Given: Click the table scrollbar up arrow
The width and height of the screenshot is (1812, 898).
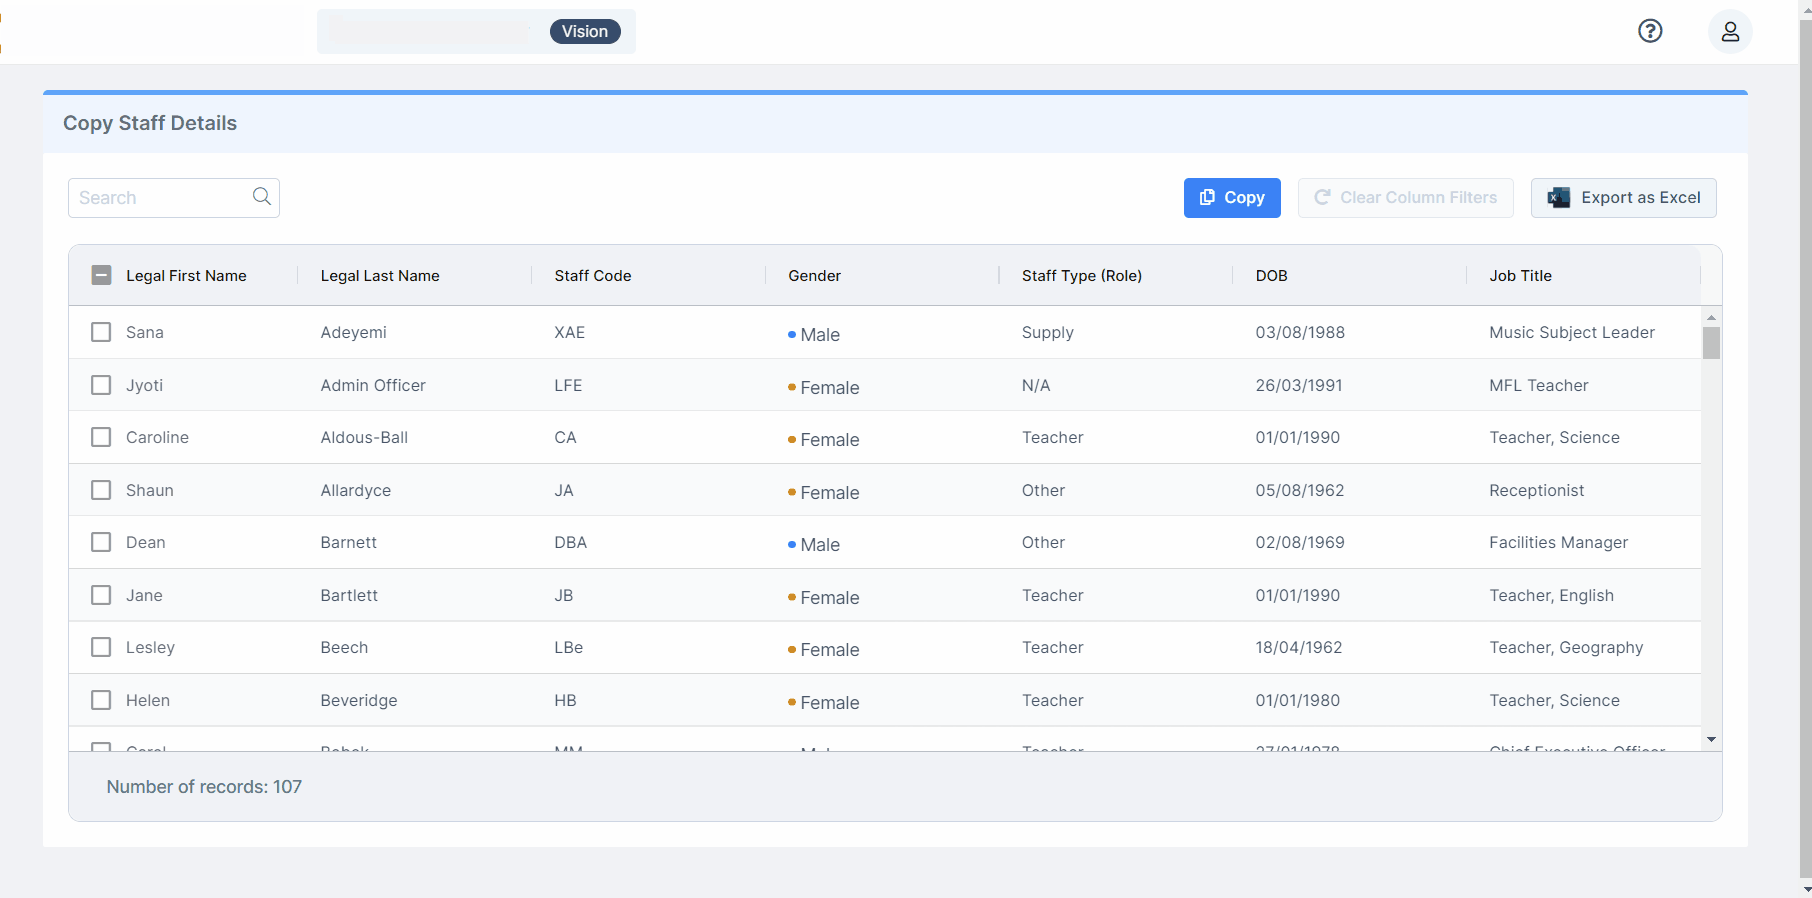Looking at the screenshot, I should tap(1712, 317).
